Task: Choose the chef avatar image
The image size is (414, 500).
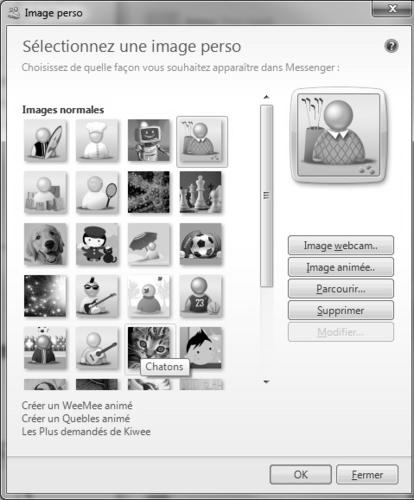Action: coord(97,140)
